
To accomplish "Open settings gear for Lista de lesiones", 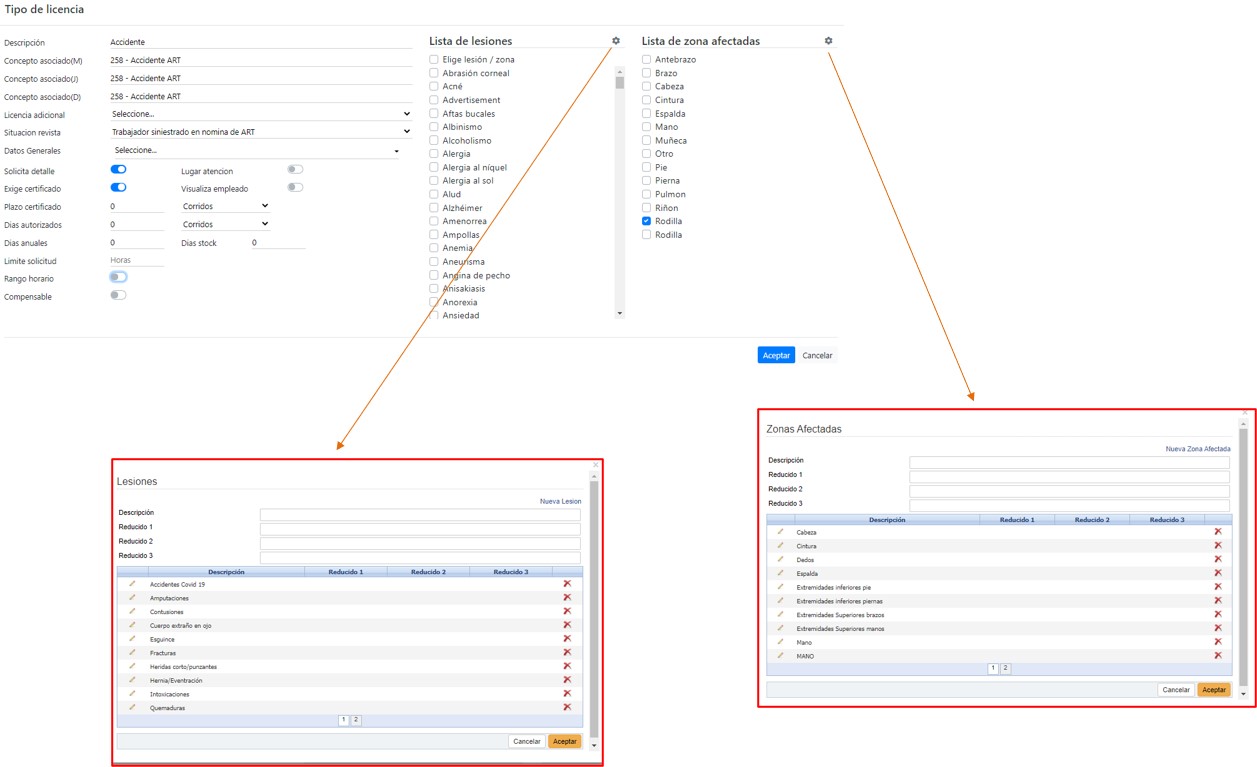I will pyautogui.click(x=616, y=41).
